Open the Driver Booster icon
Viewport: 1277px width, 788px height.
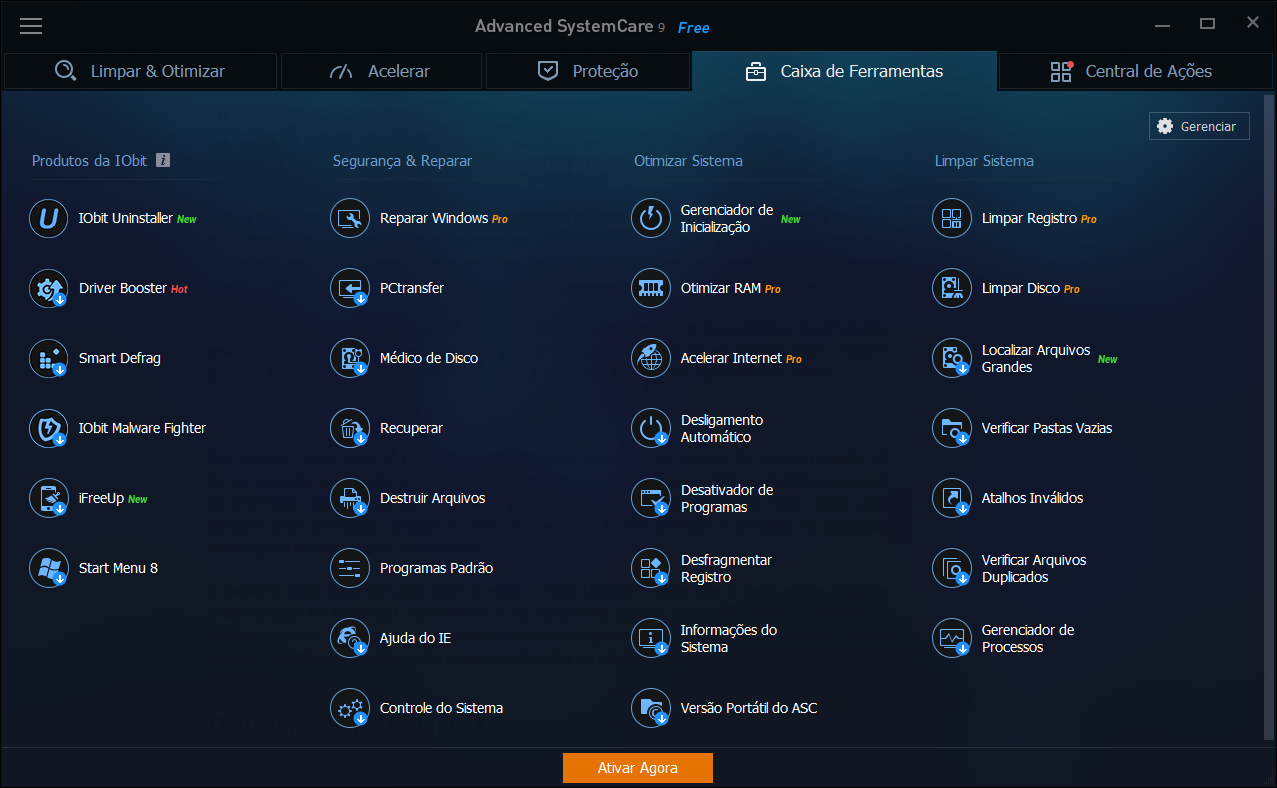(x=49, y=288)
